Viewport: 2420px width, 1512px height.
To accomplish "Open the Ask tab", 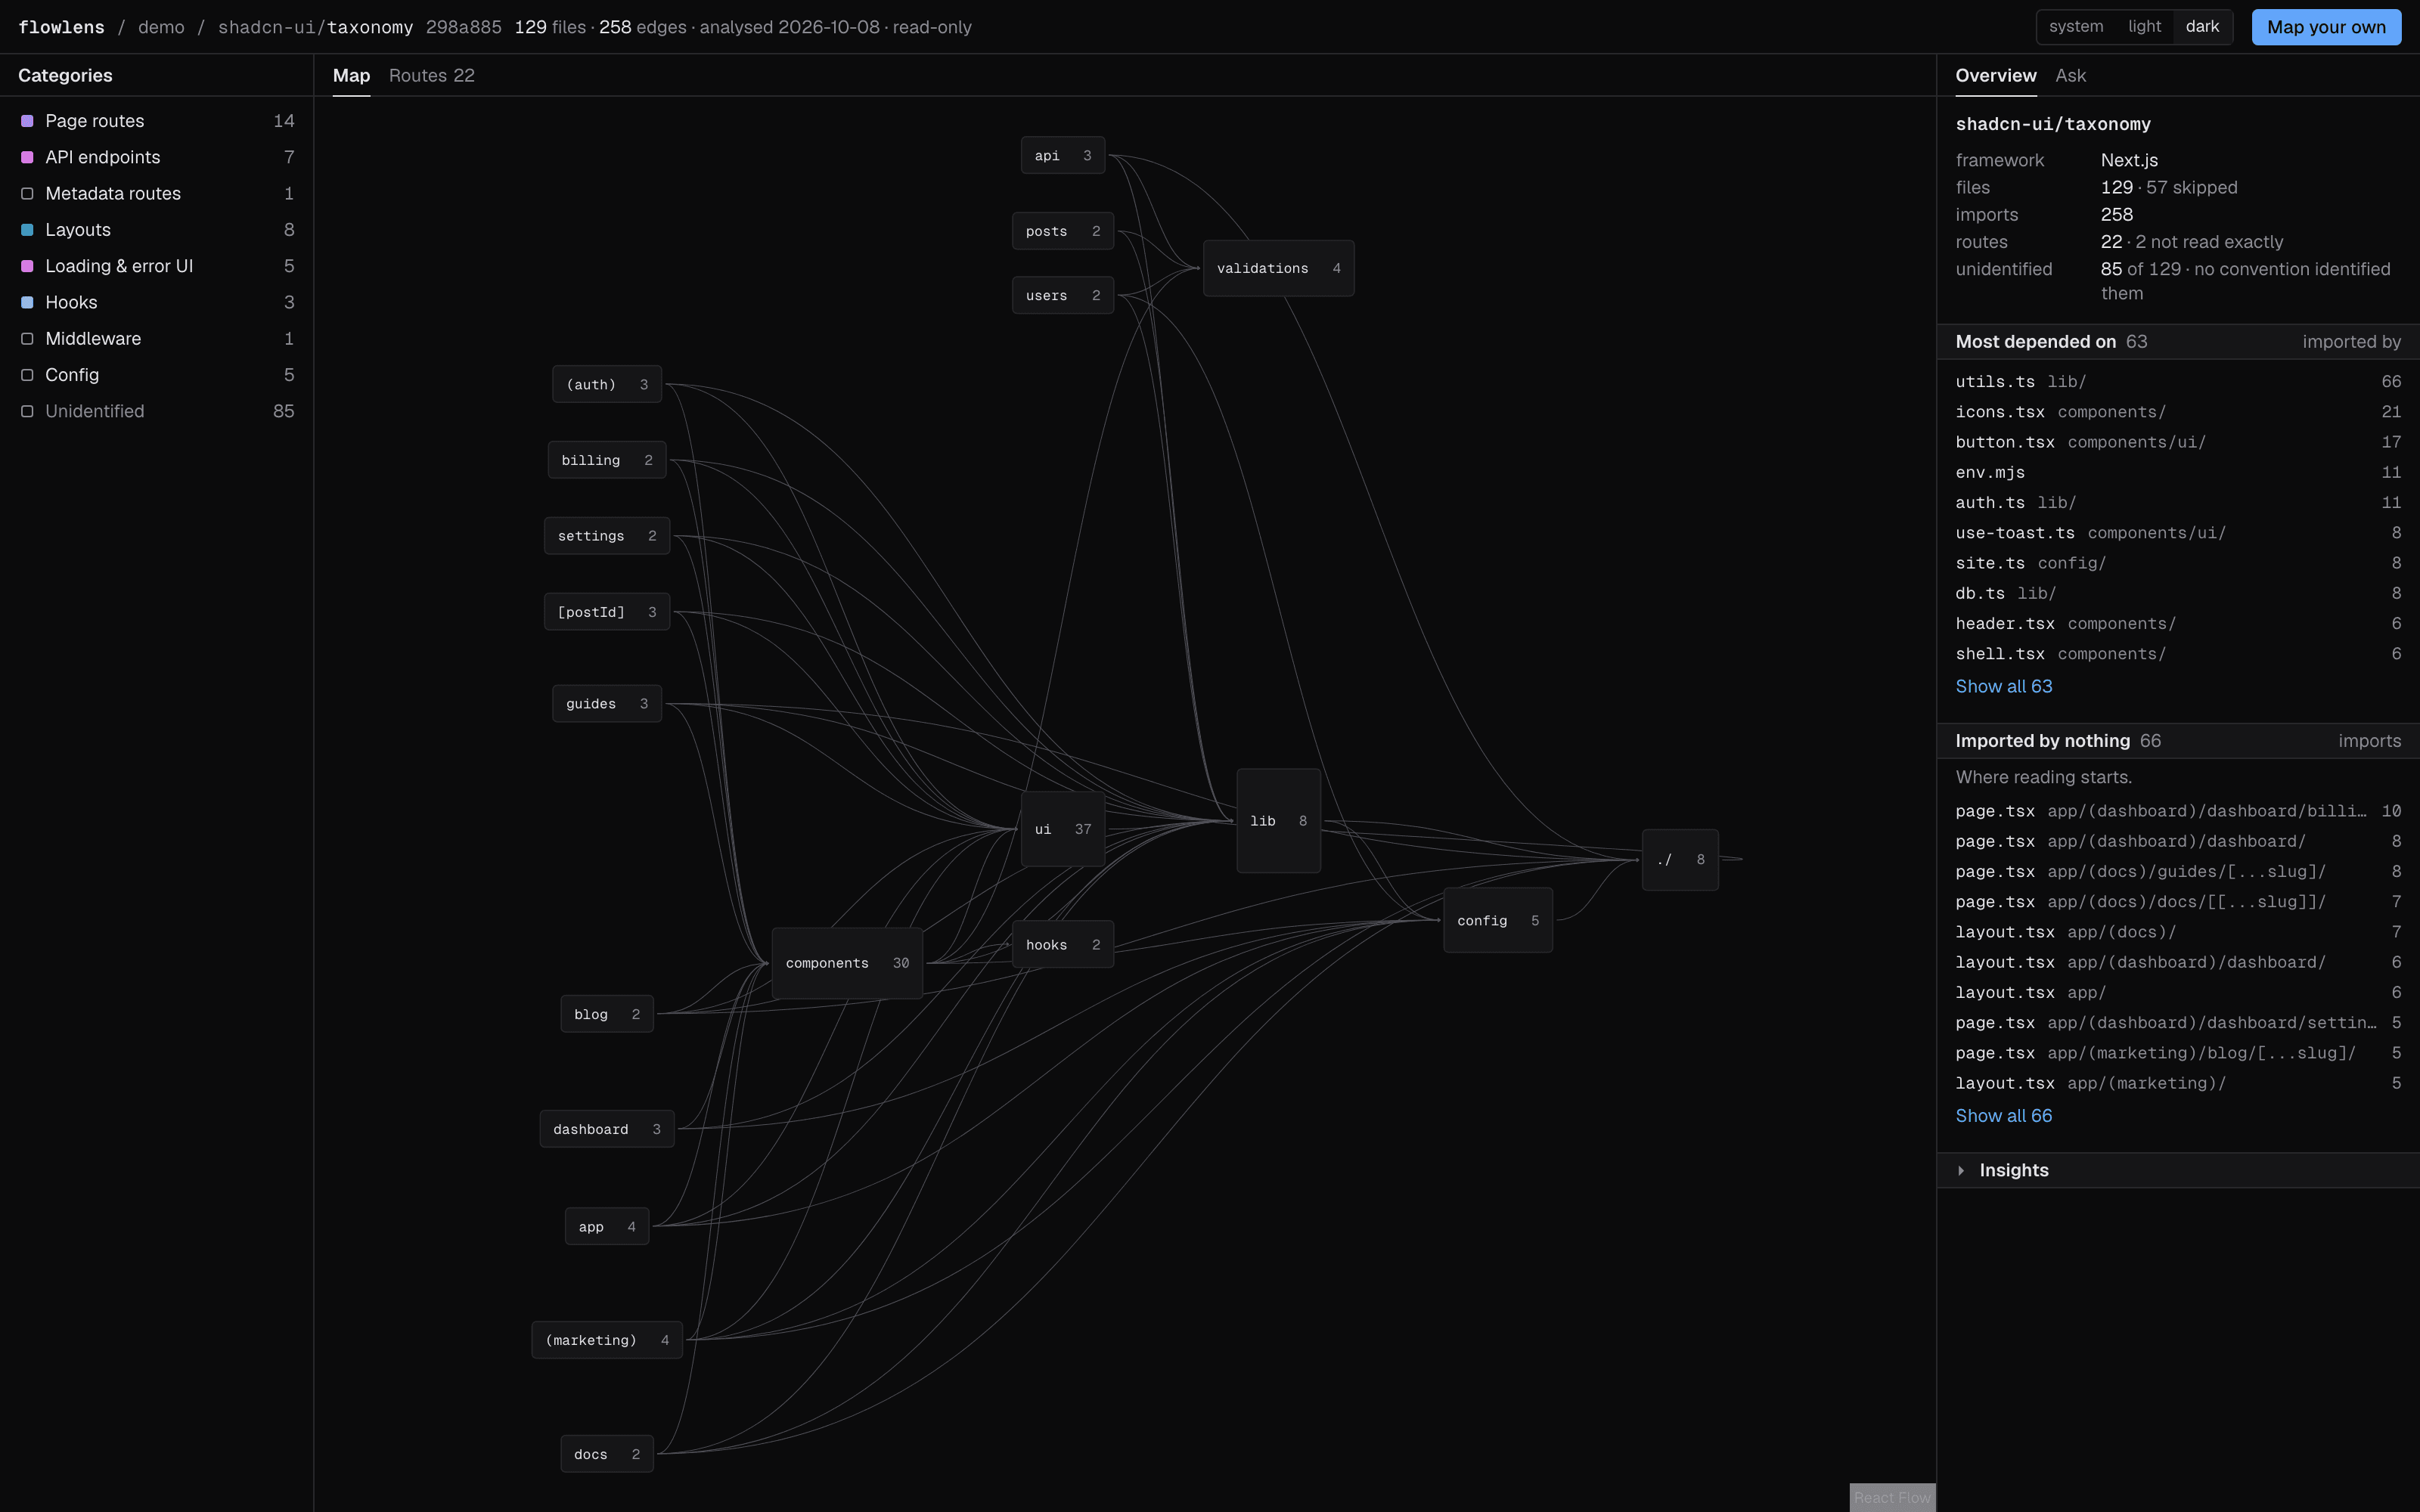I will (x=2070, y=76).
